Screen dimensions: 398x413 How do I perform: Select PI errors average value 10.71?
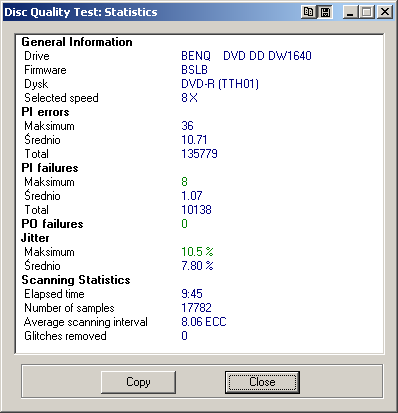pyautogui.click(x=194, y=140)
